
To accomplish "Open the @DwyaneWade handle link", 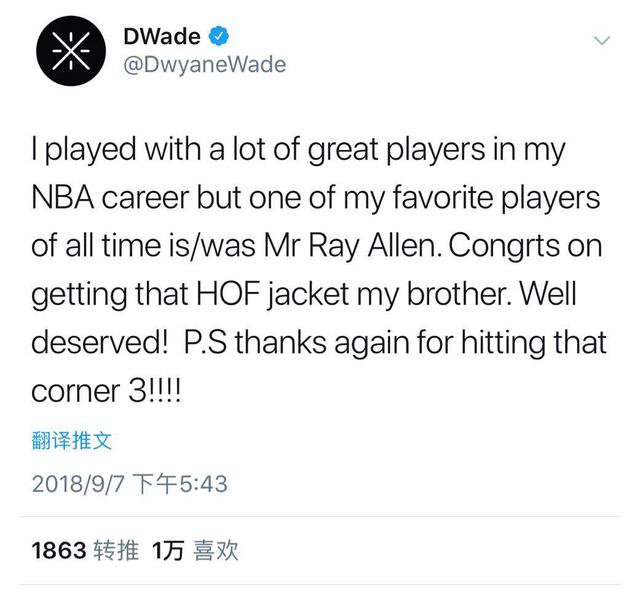I will tap(204, 64).
